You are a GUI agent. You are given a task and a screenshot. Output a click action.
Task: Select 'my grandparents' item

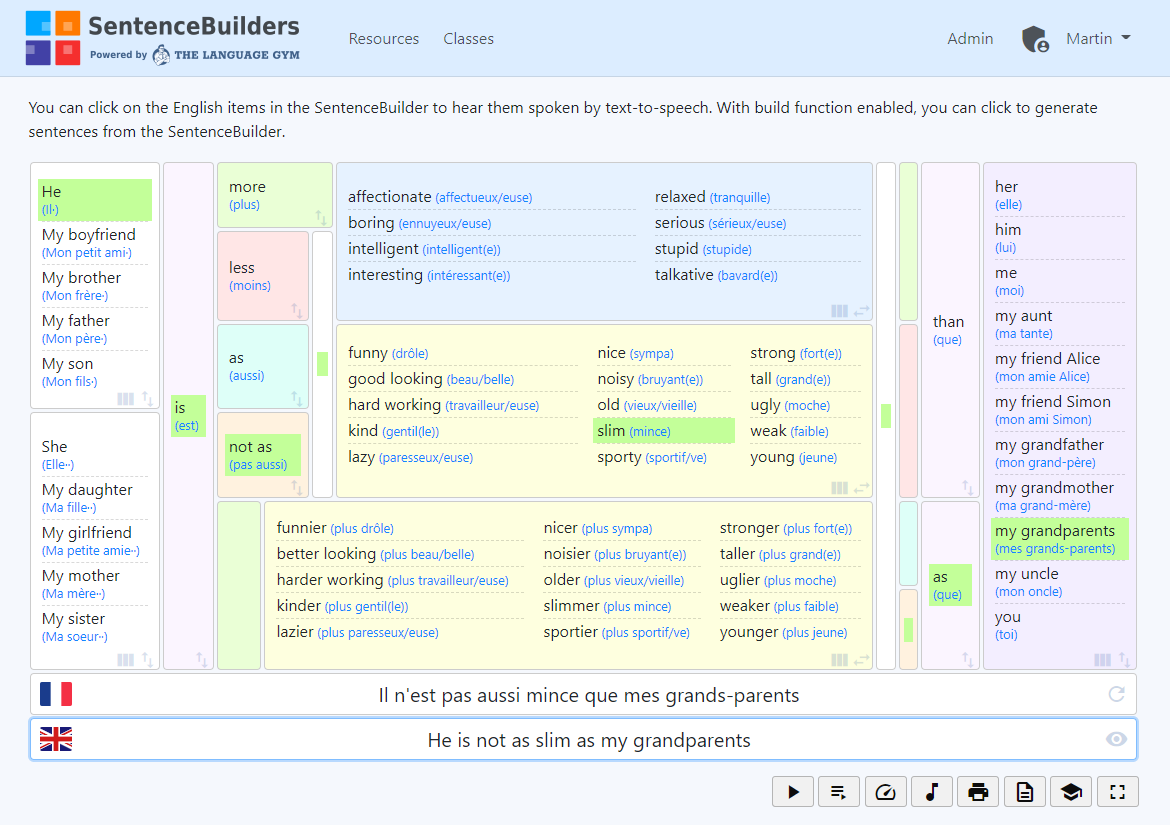[1059, 539]
